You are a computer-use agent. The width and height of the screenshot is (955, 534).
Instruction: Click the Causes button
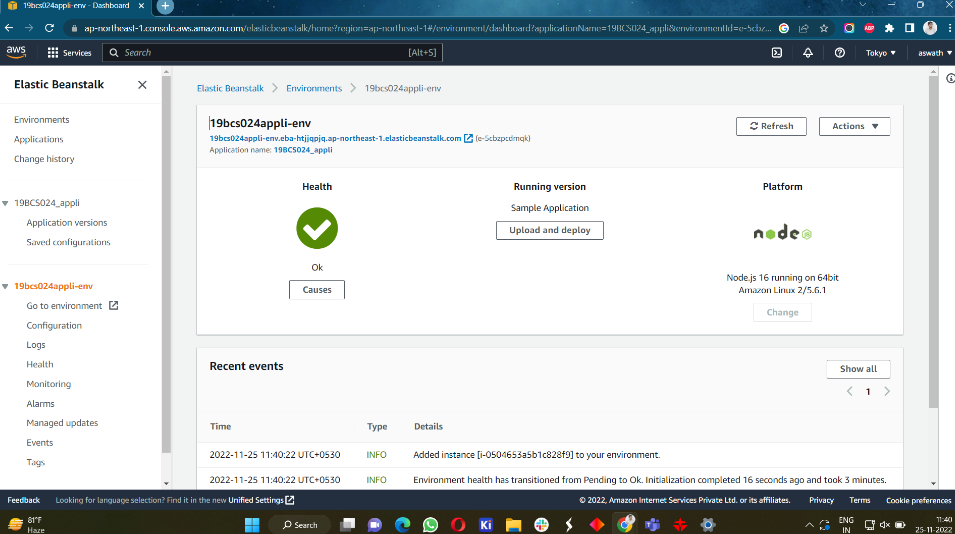pos(317,290)
